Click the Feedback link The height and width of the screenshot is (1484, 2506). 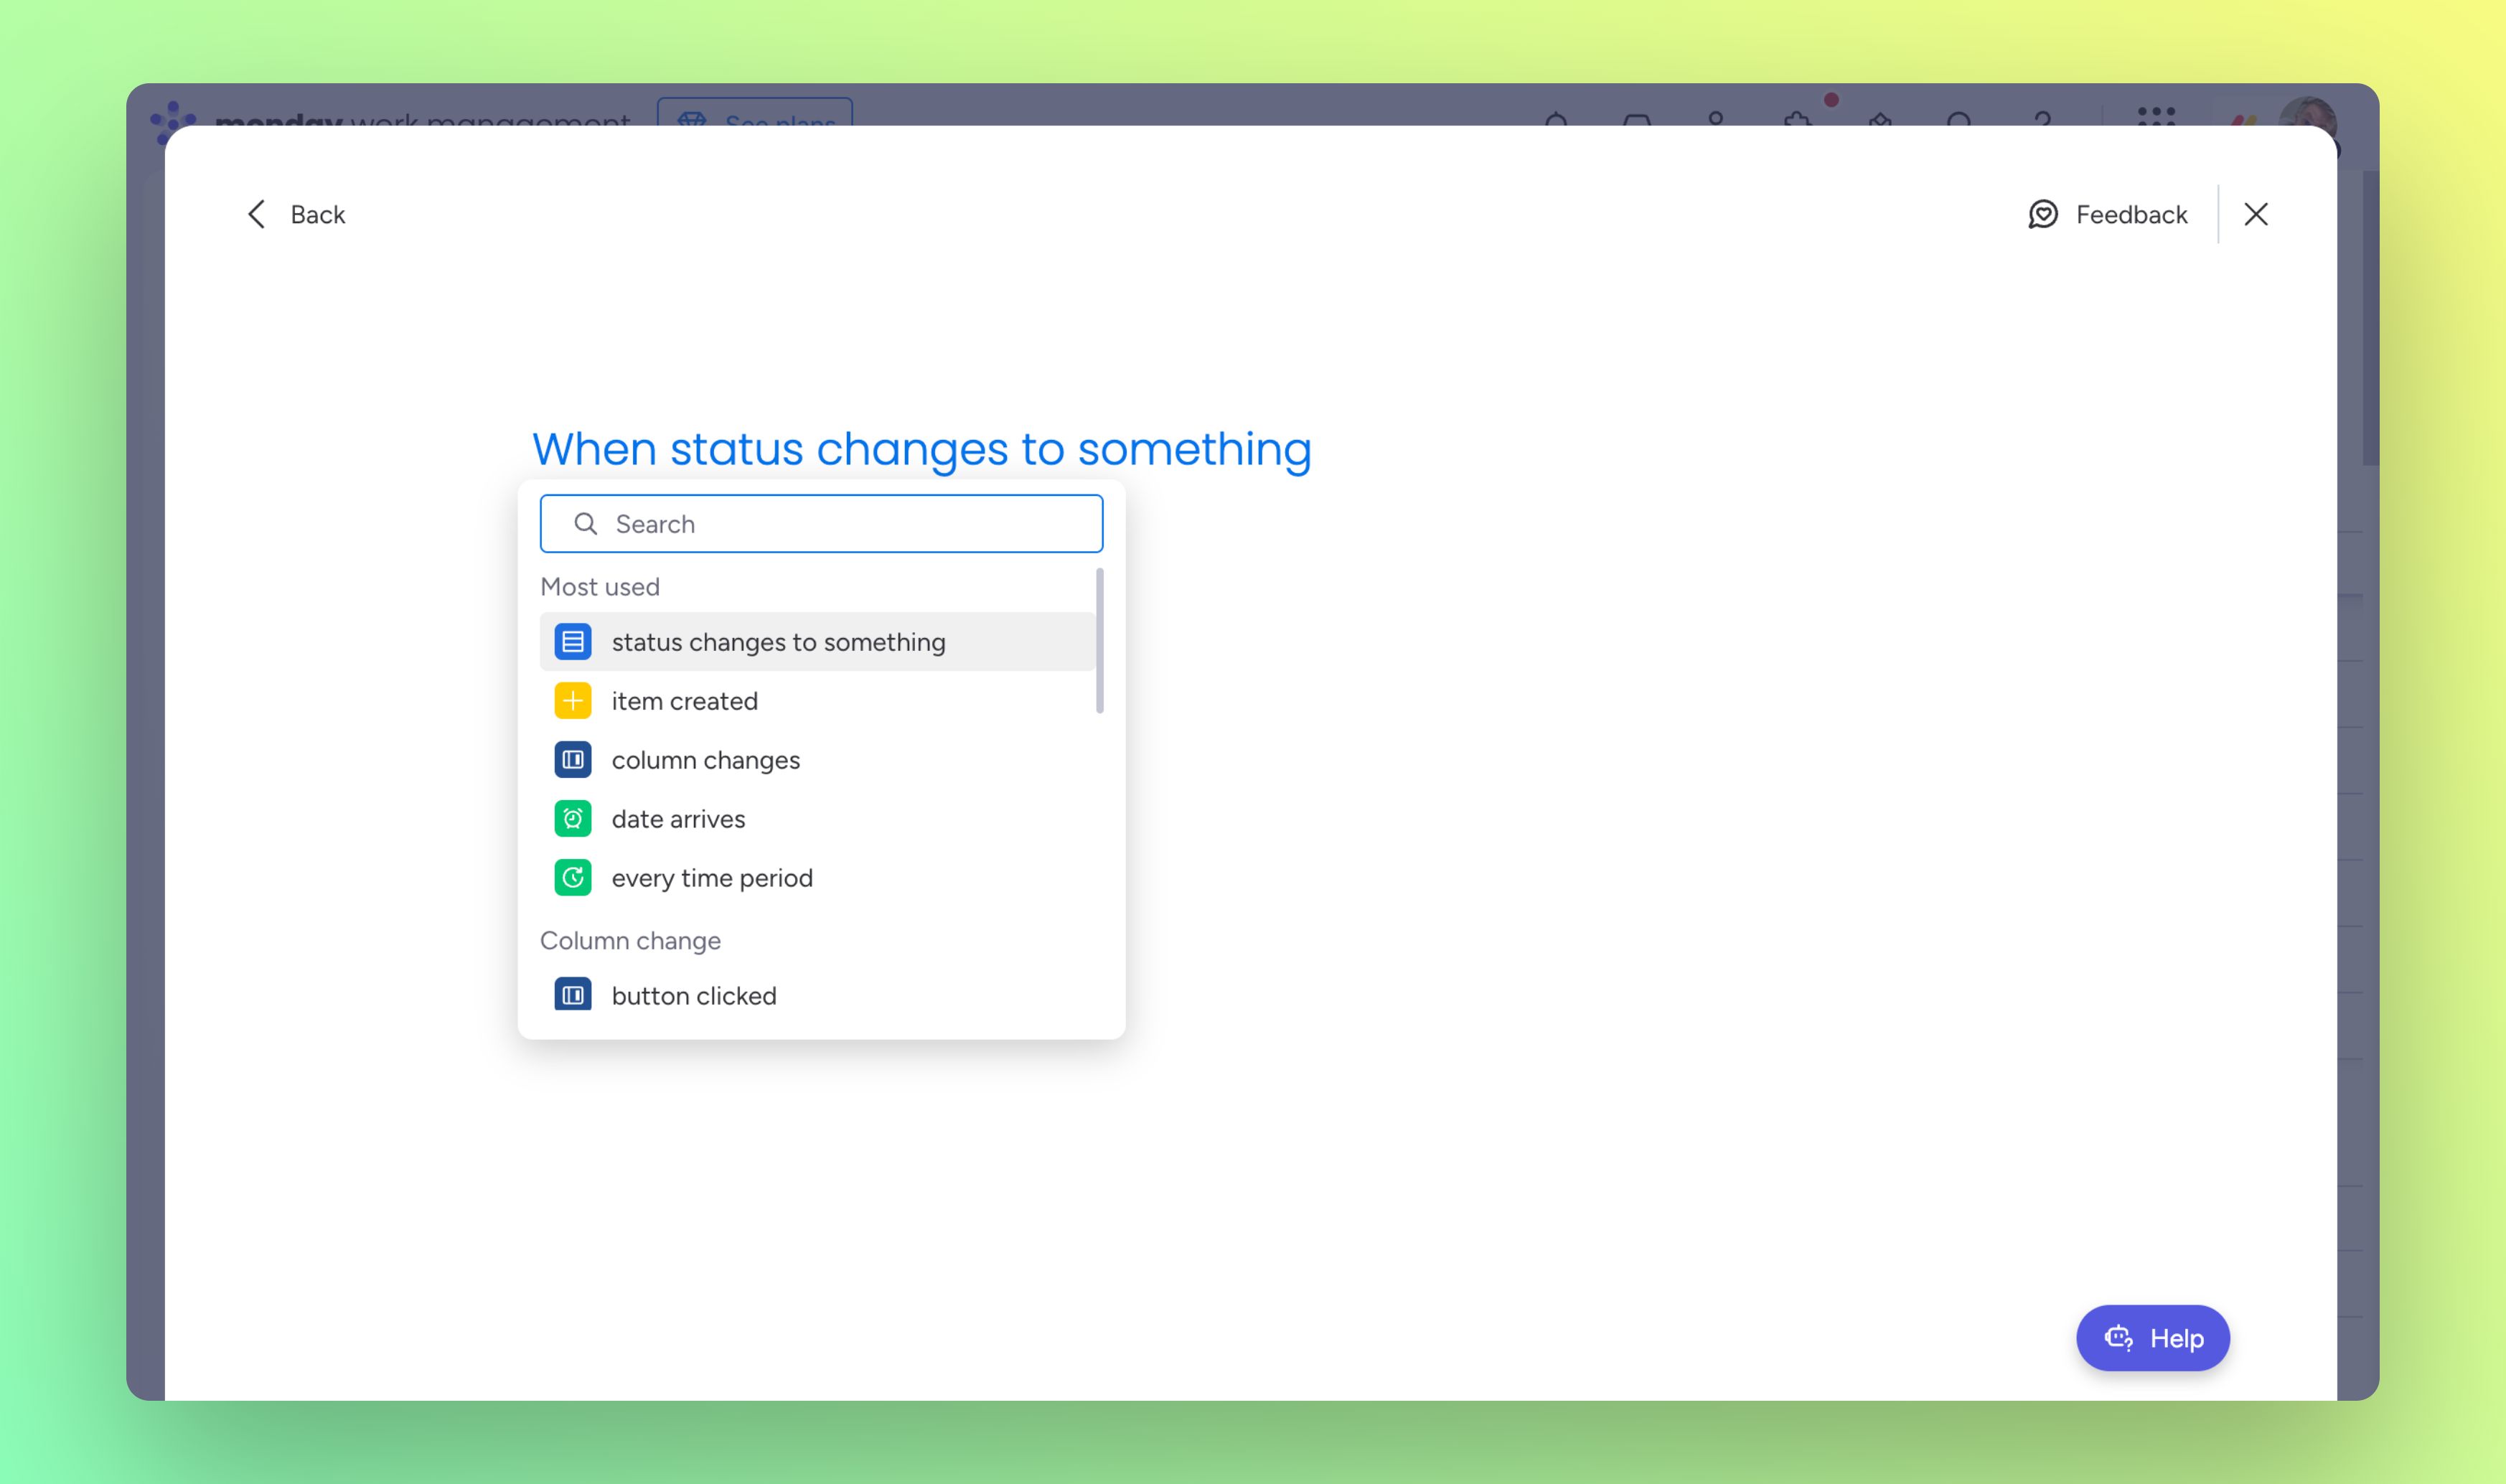2131,214
